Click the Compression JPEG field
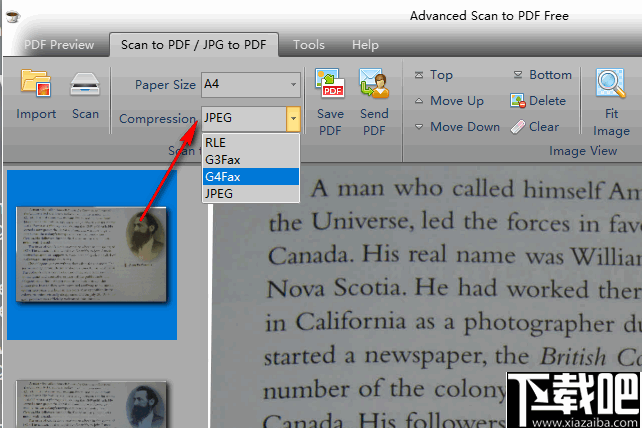Viewport: 642px width, 428px height. coord(244,118)
